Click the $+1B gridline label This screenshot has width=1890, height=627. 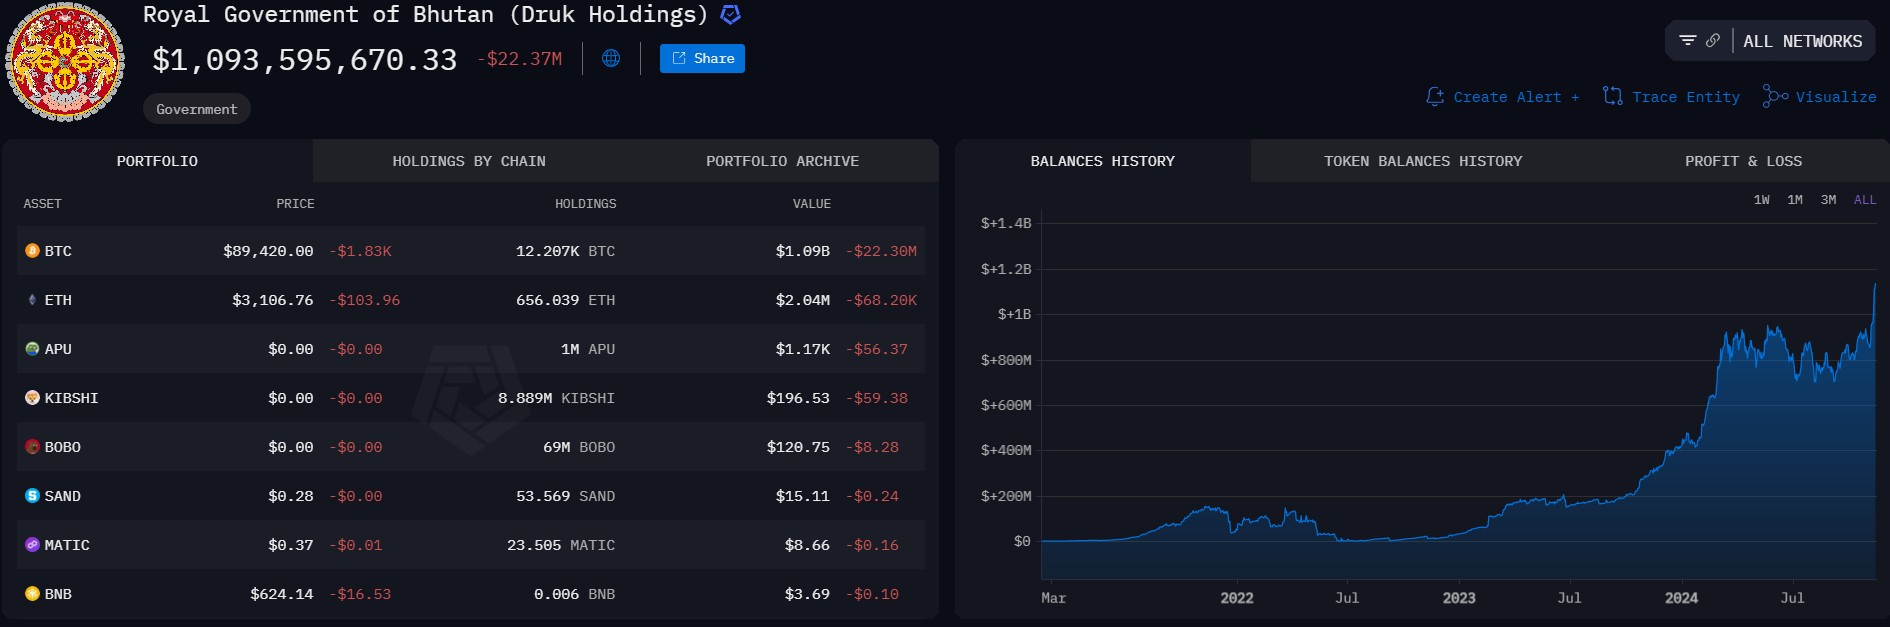pos(1014,314)
